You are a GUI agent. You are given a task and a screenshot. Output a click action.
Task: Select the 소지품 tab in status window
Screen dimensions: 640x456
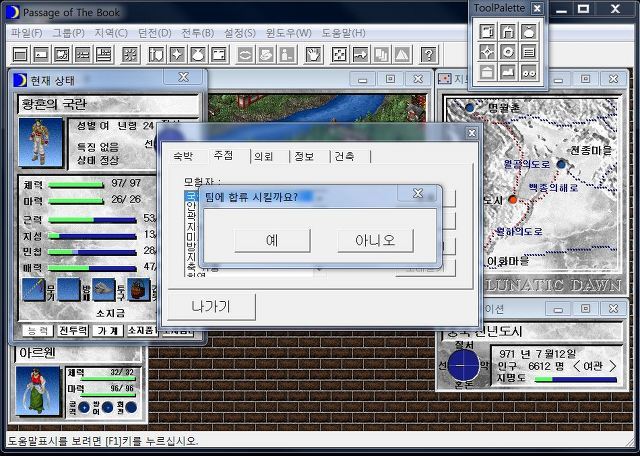(x=142, y=331)
